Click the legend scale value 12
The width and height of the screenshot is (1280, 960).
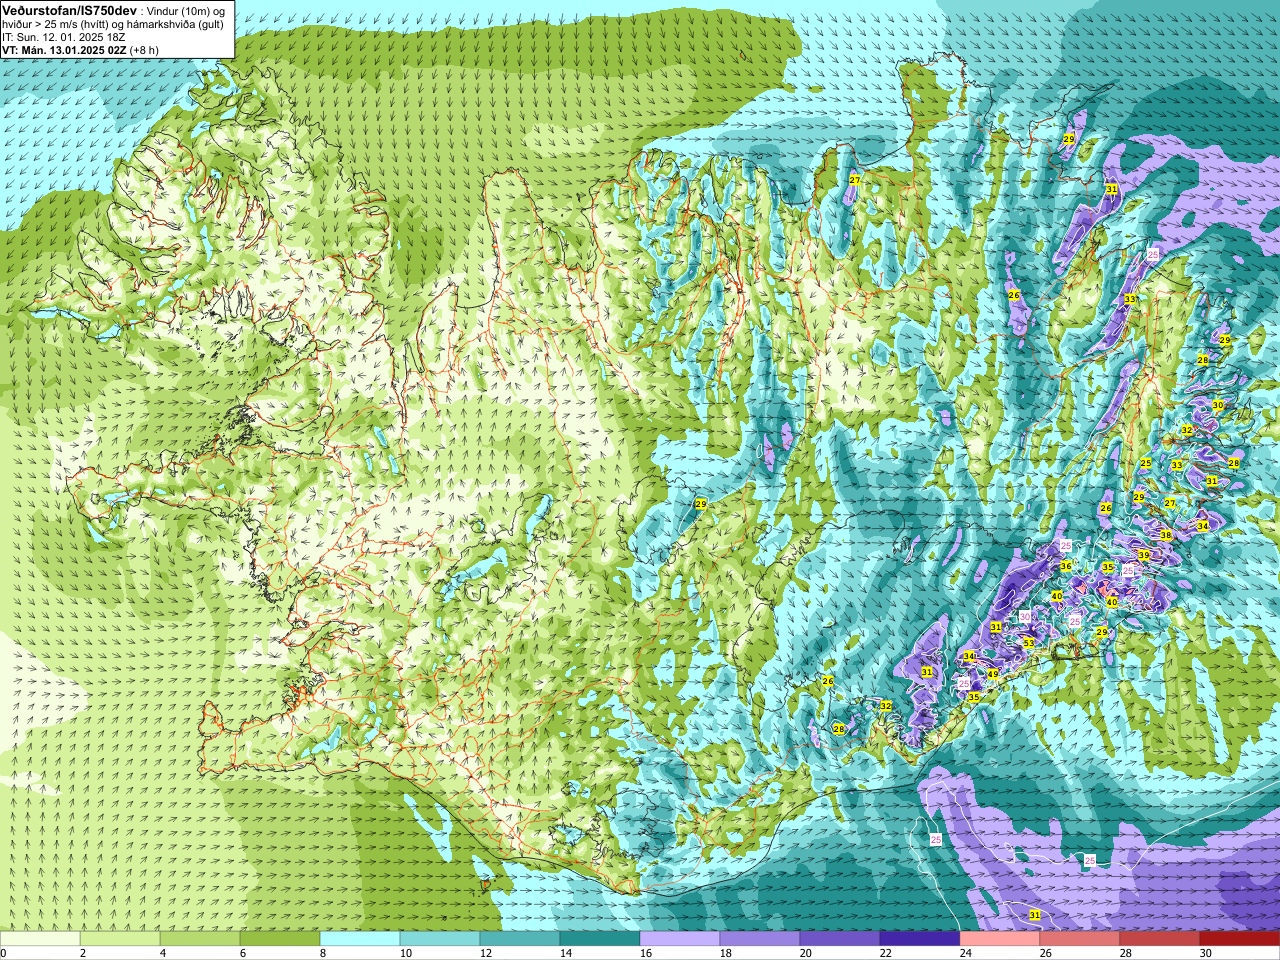pos(486,953)
